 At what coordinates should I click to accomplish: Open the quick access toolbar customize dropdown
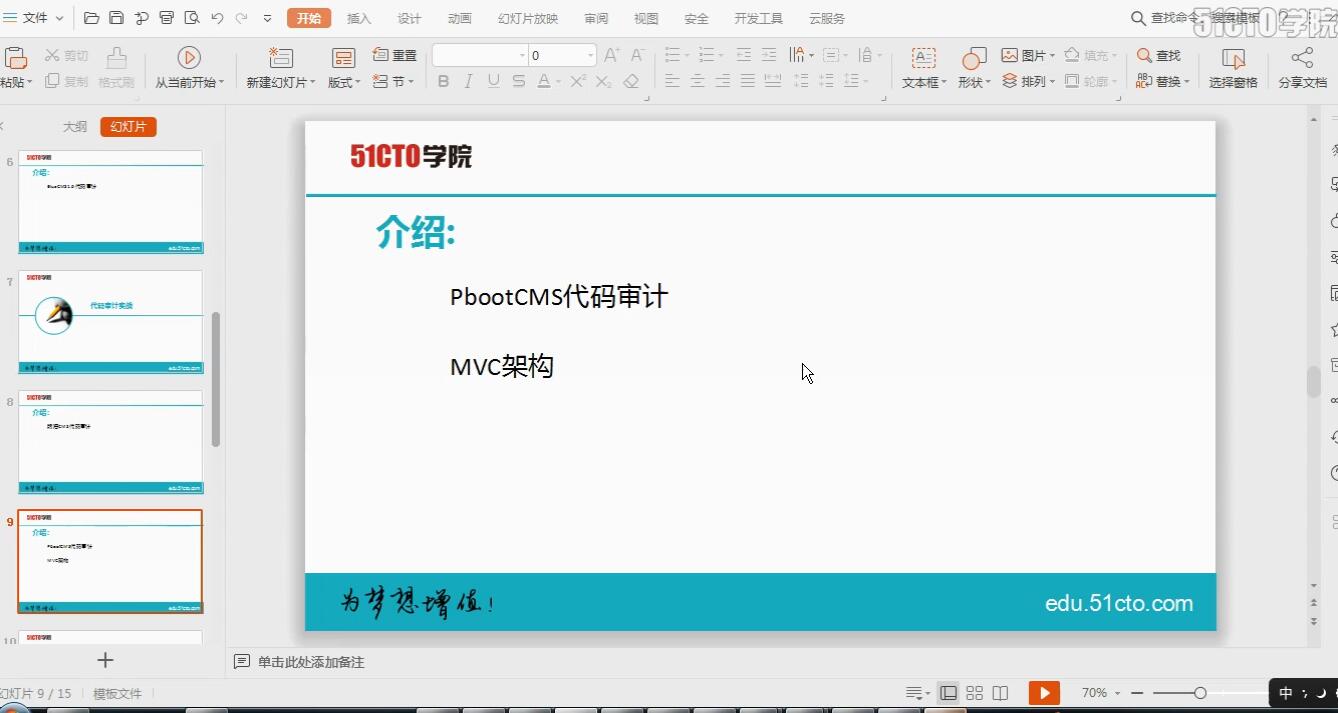[267, 18]
